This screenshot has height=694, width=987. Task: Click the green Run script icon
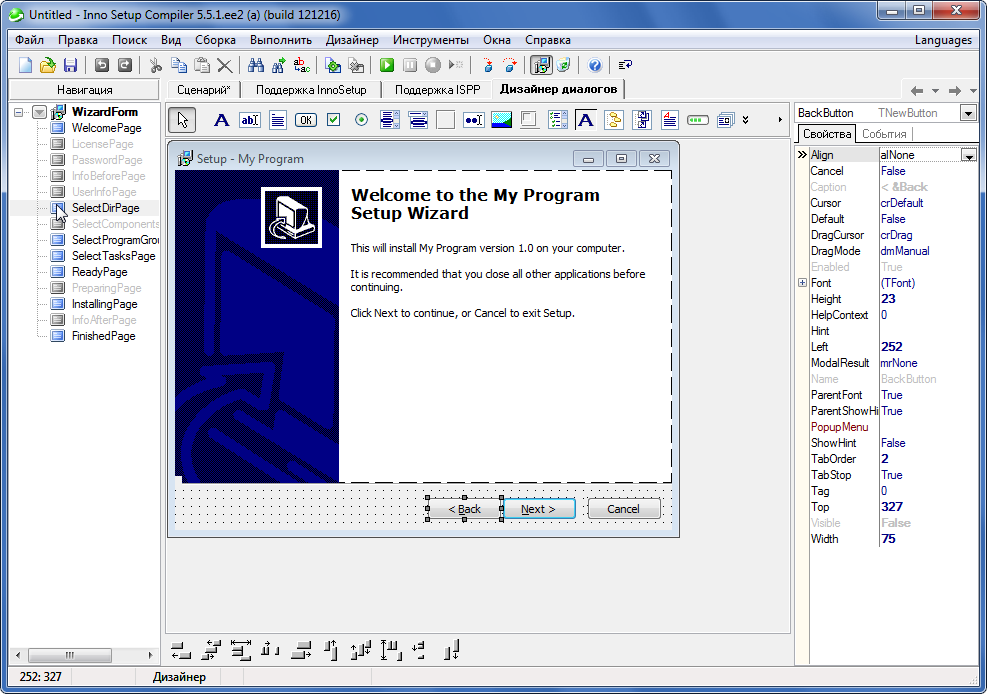point(387,65)
